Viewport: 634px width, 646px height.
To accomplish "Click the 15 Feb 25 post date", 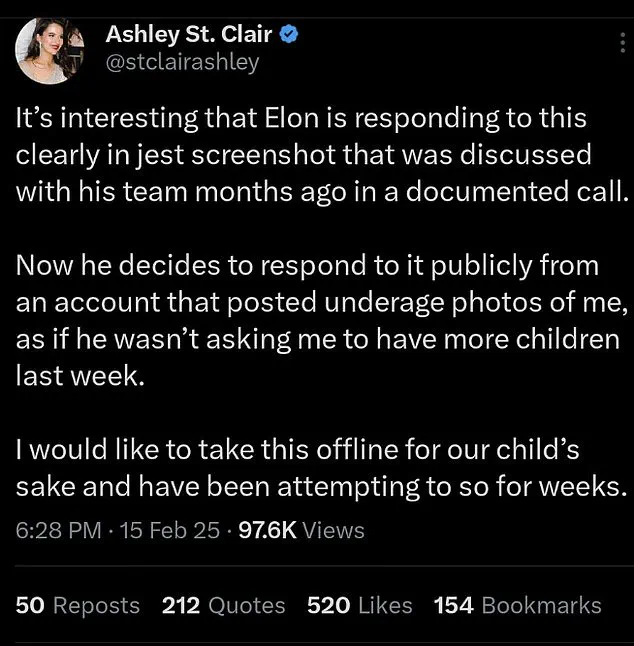I will (169, 530).
